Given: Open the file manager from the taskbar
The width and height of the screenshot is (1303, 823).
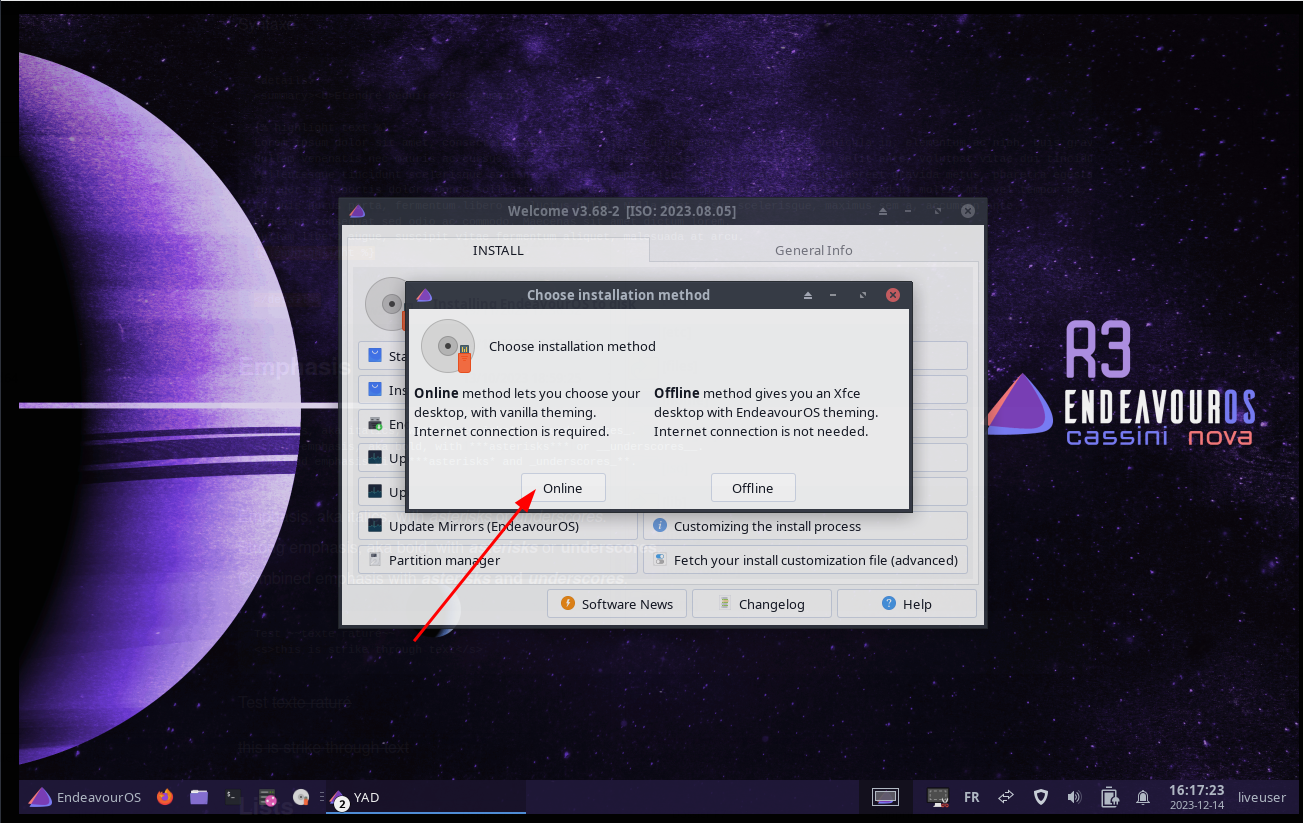Looking at the screenshot, I should 199,797.
